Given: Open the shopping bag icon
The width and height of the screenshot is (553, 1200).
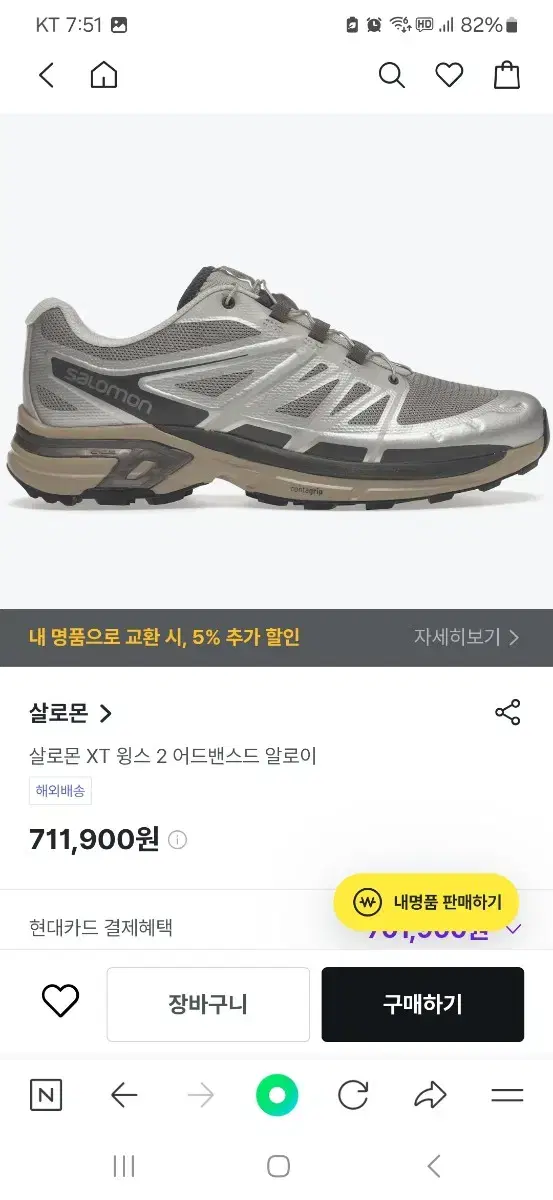Looking at the screenshot, I should click(x=507, y=75).
